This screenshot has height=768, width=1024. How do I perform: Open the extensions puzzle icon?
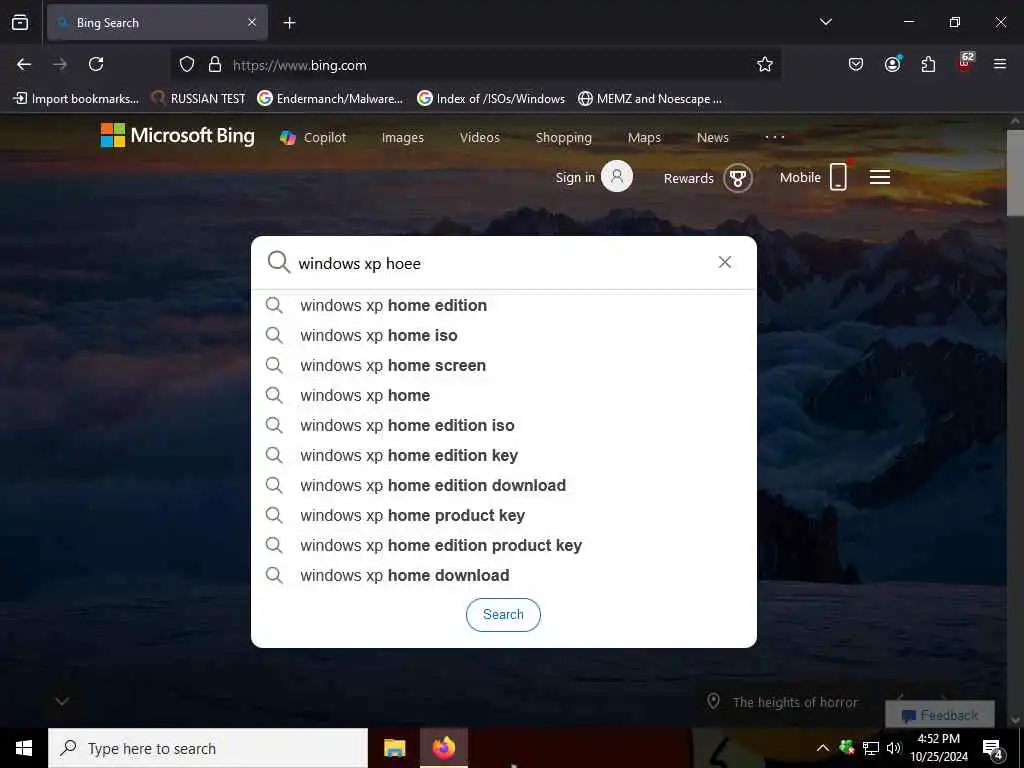pyautogui.click(x=928, y=64)
